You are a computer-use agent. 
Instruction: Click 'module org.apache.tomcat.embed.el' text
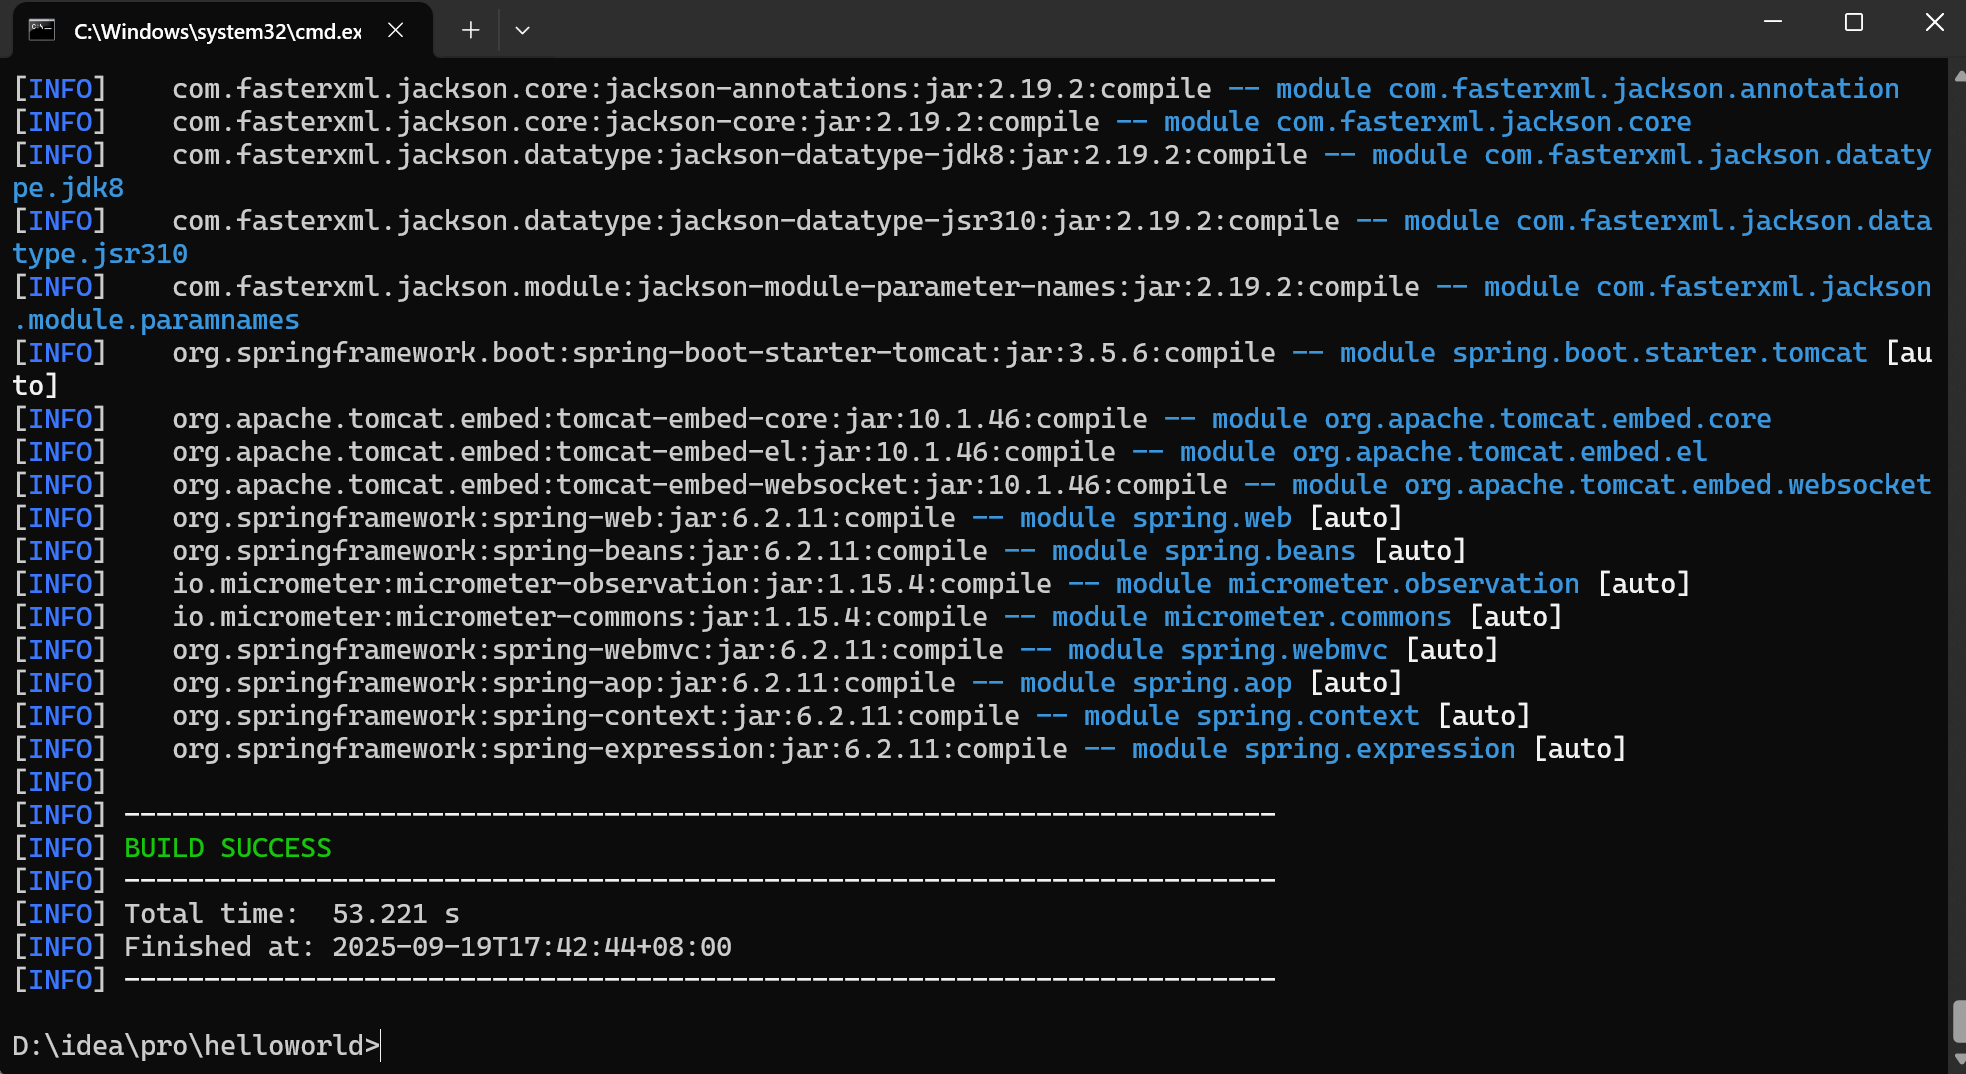coord(1444,452)
